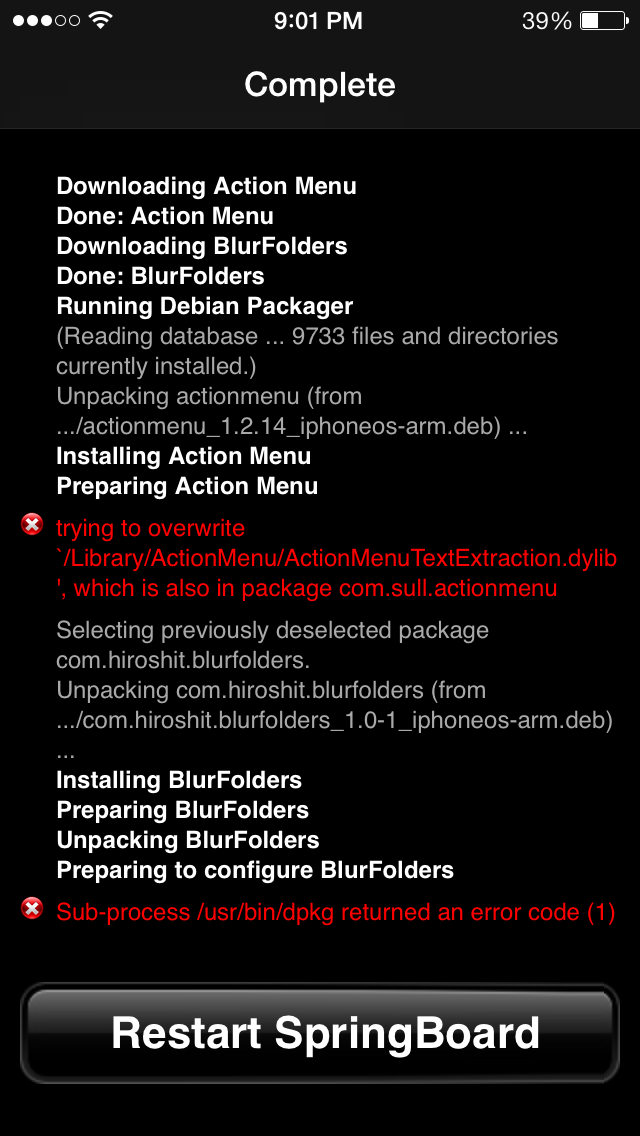Select the Downloading Action Menu line

point(207,186)
